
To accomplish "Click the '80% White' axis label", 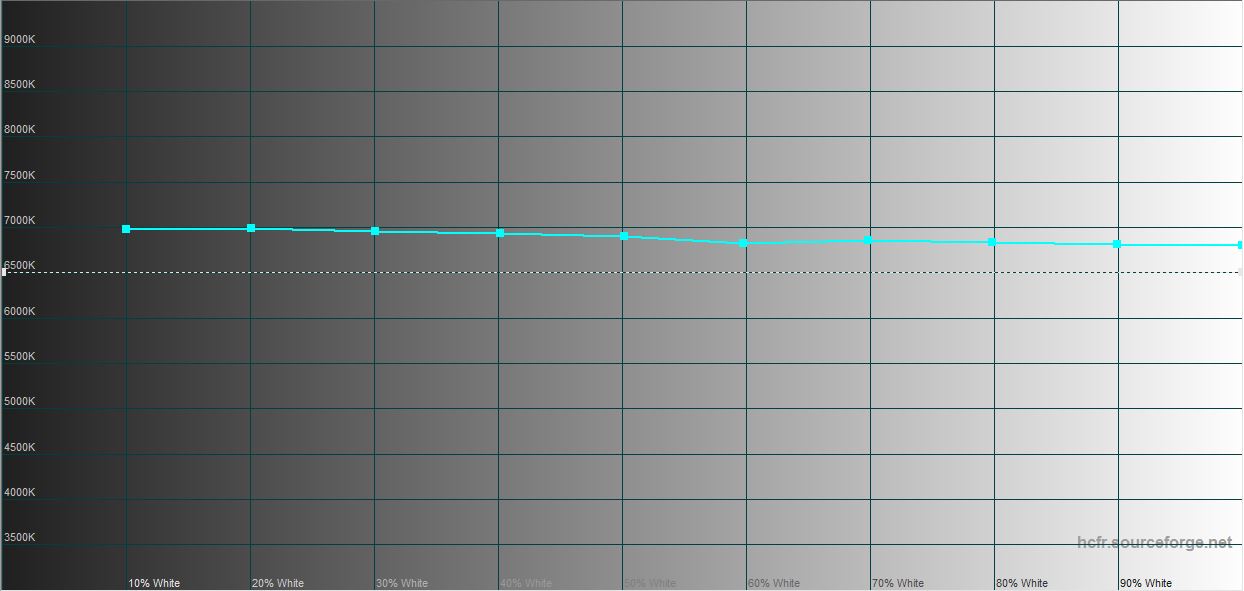I will point(1022,583).
